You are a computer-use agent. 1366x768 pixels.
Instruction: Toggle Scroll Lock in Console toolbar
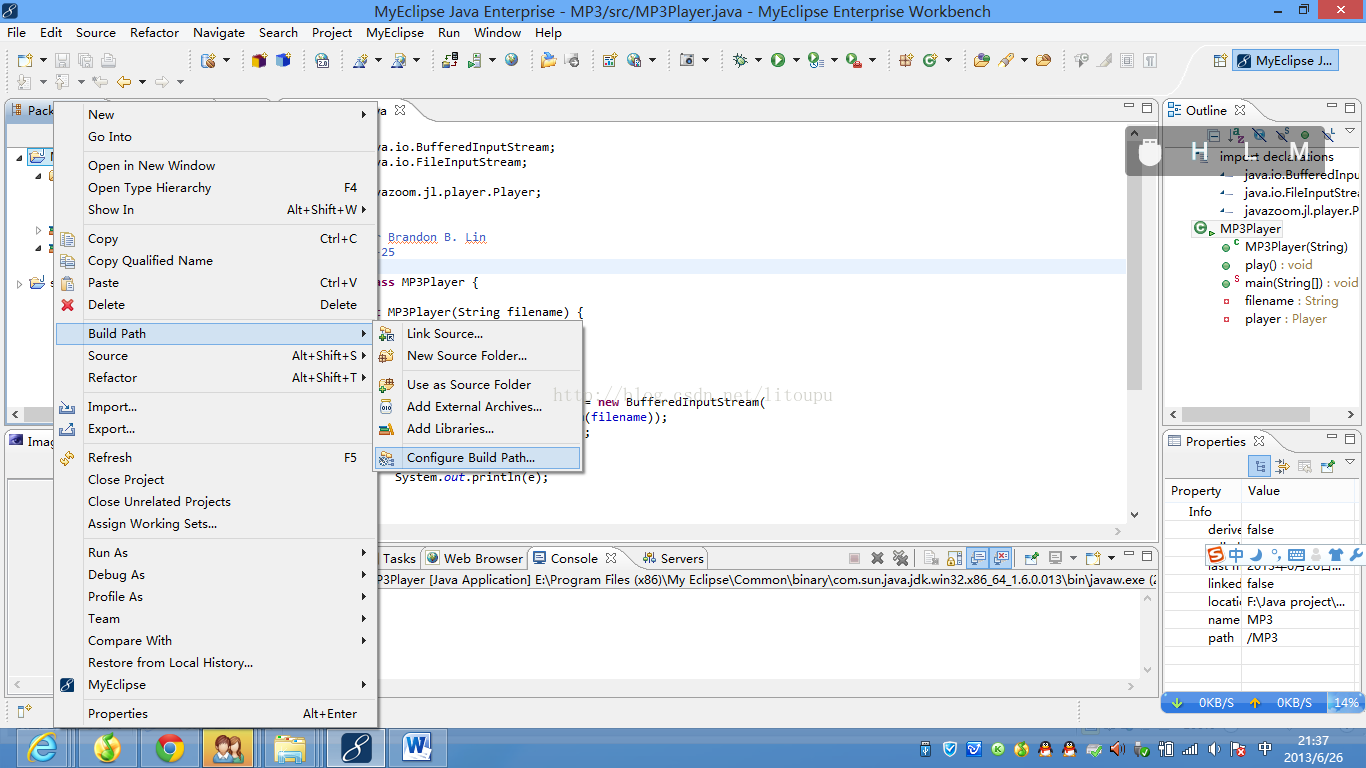[x=954, y=558]
